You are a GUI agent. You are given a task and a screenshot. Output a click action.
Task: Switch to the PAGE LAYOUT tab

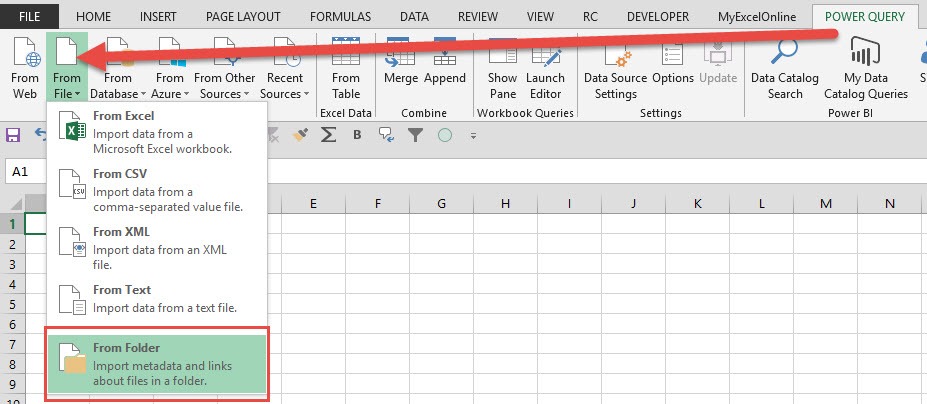243,17
